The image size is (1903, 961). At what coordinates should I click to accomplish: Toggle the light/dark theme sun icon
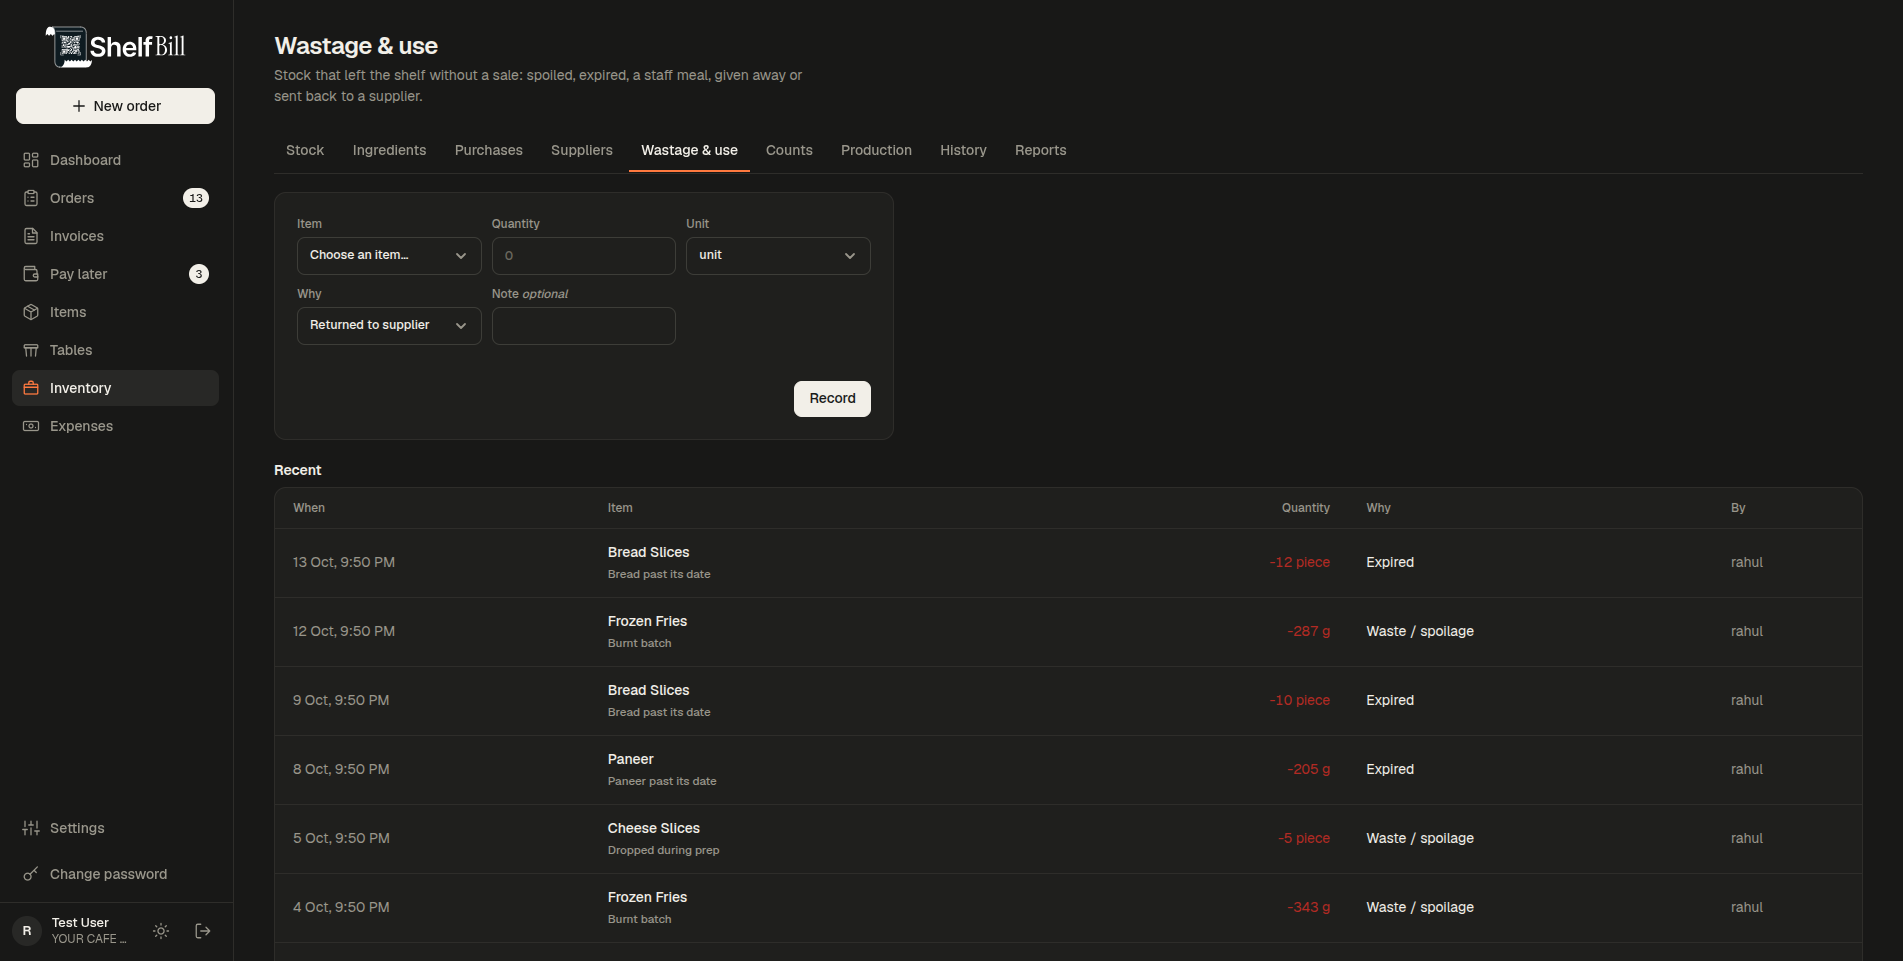coord(161,931)
